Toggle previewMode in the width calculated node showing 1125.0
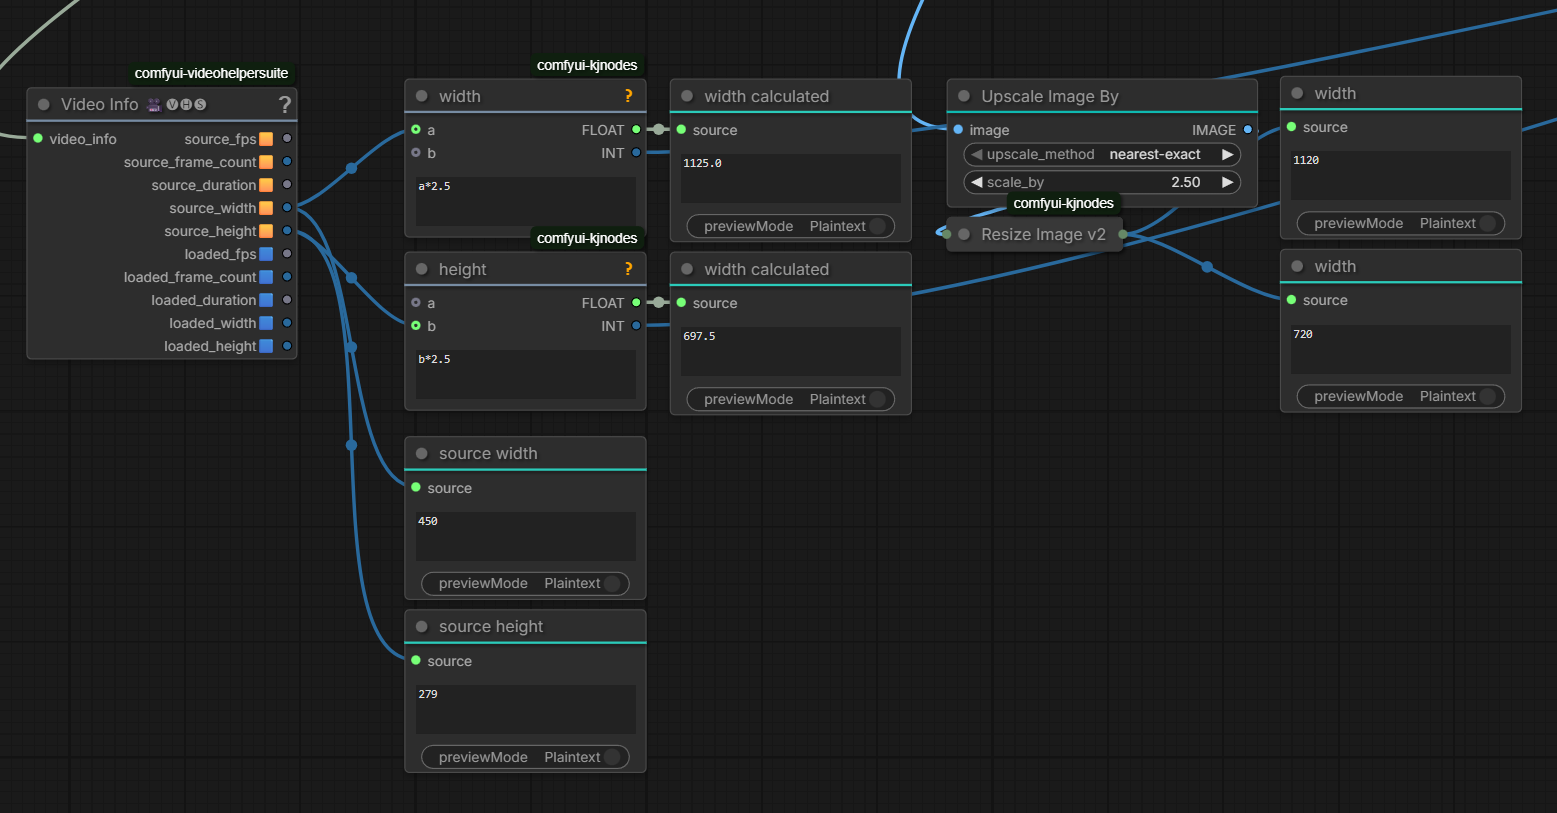 pos(790,226)
